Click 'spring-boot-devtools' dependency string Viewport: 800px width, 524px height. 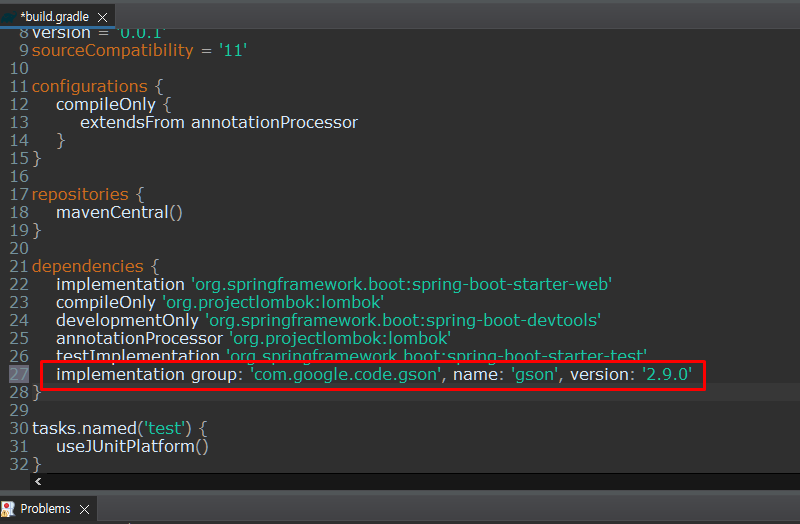point(403,320)
